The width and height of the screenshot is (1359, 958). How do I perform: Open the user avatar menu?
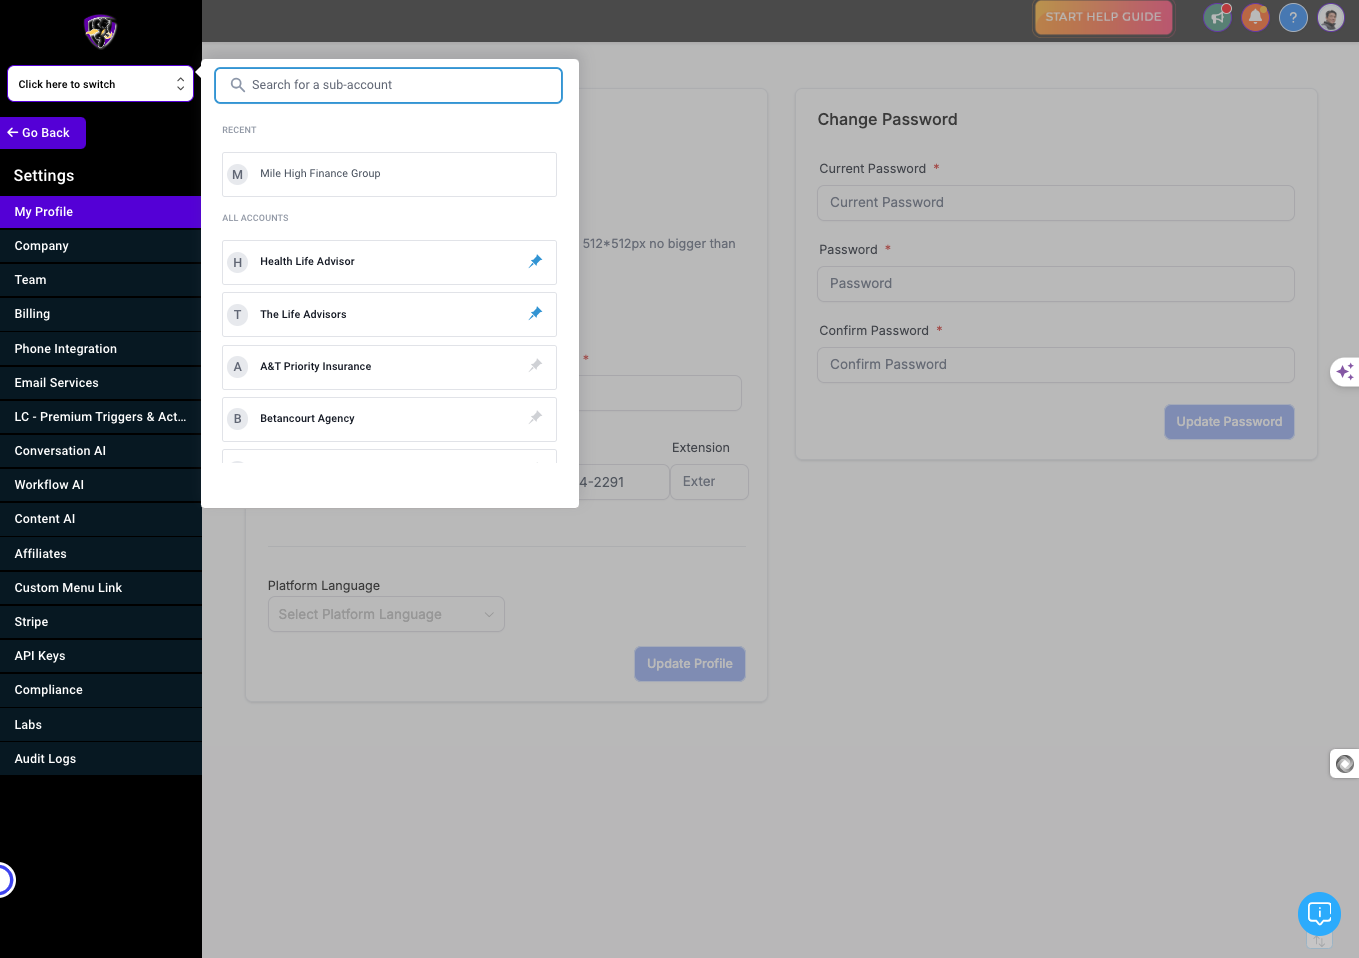point(1331,17)
